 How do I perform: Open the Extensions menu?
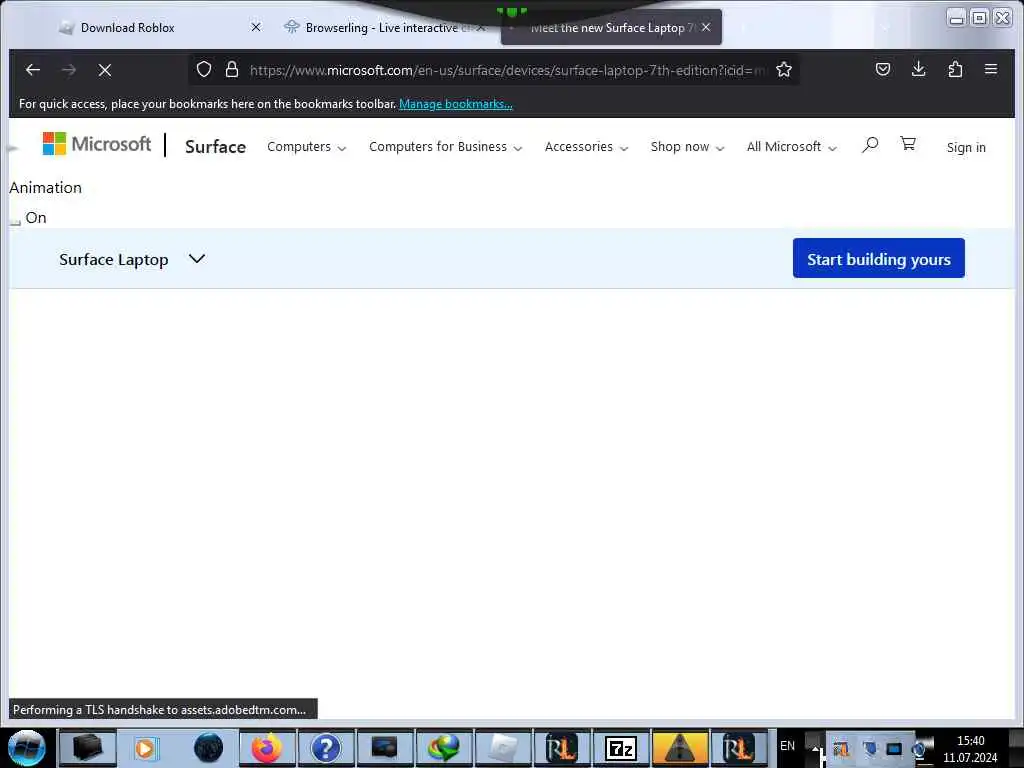pos(955,69)
